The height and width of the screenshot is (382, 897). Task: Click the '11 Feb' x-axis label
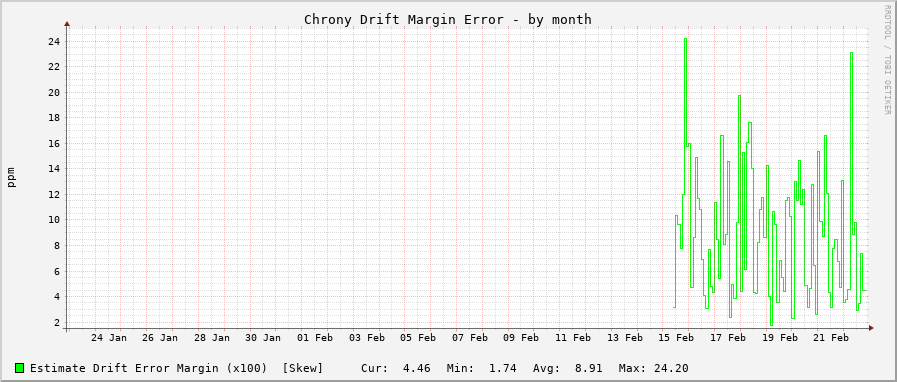pos(573,338)
